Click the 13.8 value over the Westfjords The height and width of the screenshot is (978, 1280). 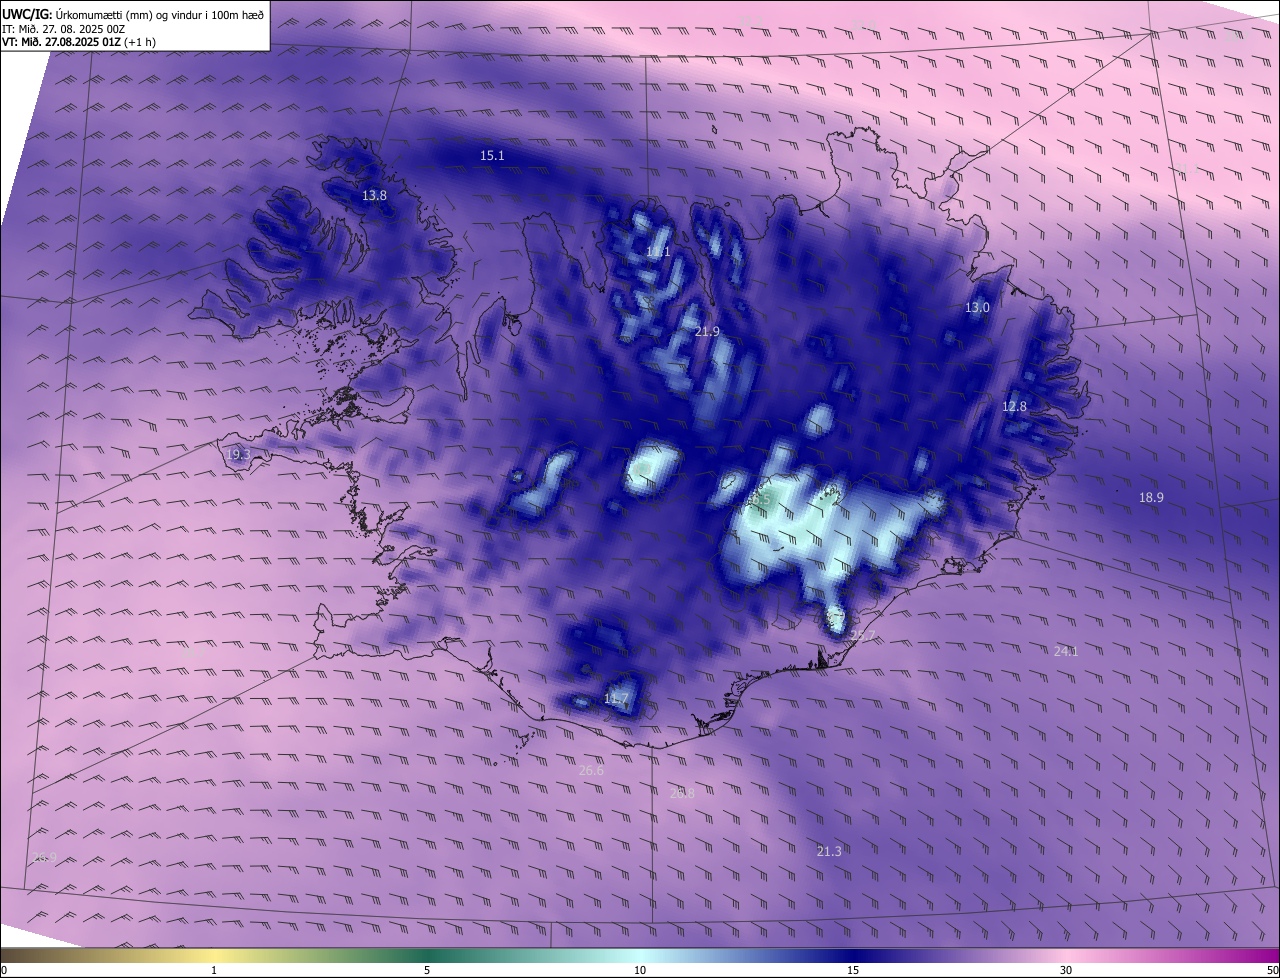(374, 195)
